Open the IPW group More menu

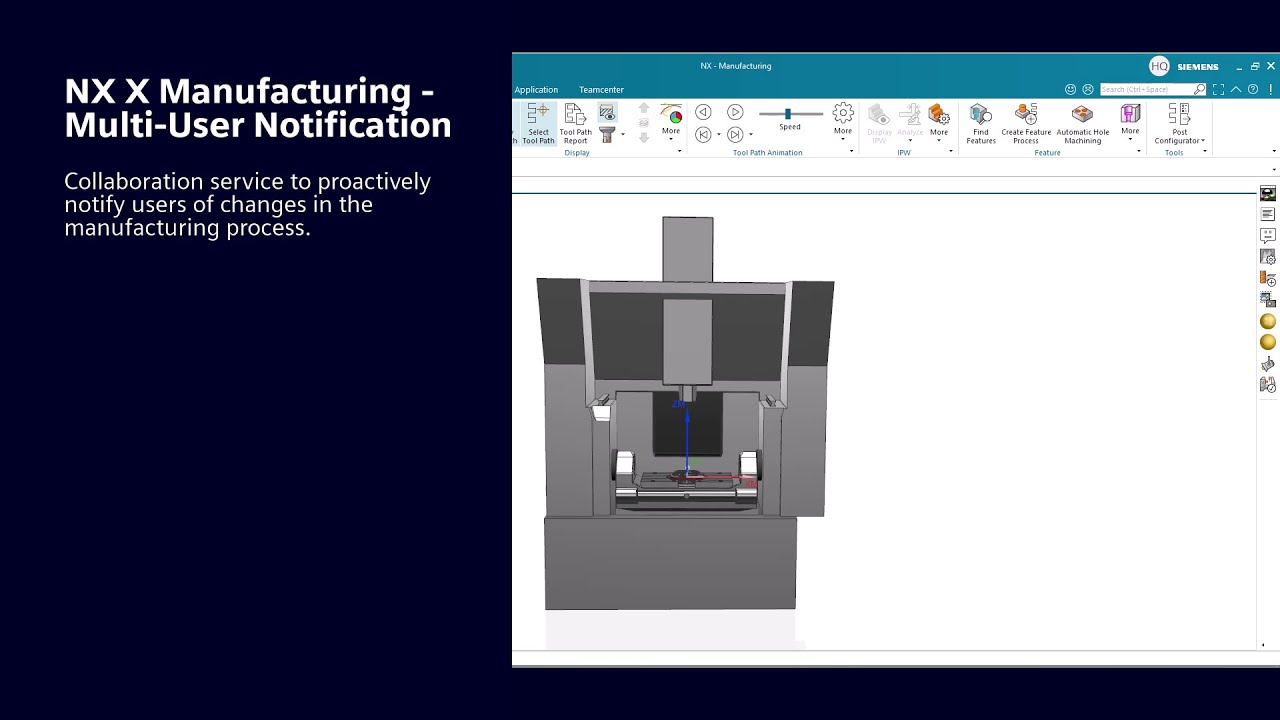pyautogui.click(x=939, y=121)
